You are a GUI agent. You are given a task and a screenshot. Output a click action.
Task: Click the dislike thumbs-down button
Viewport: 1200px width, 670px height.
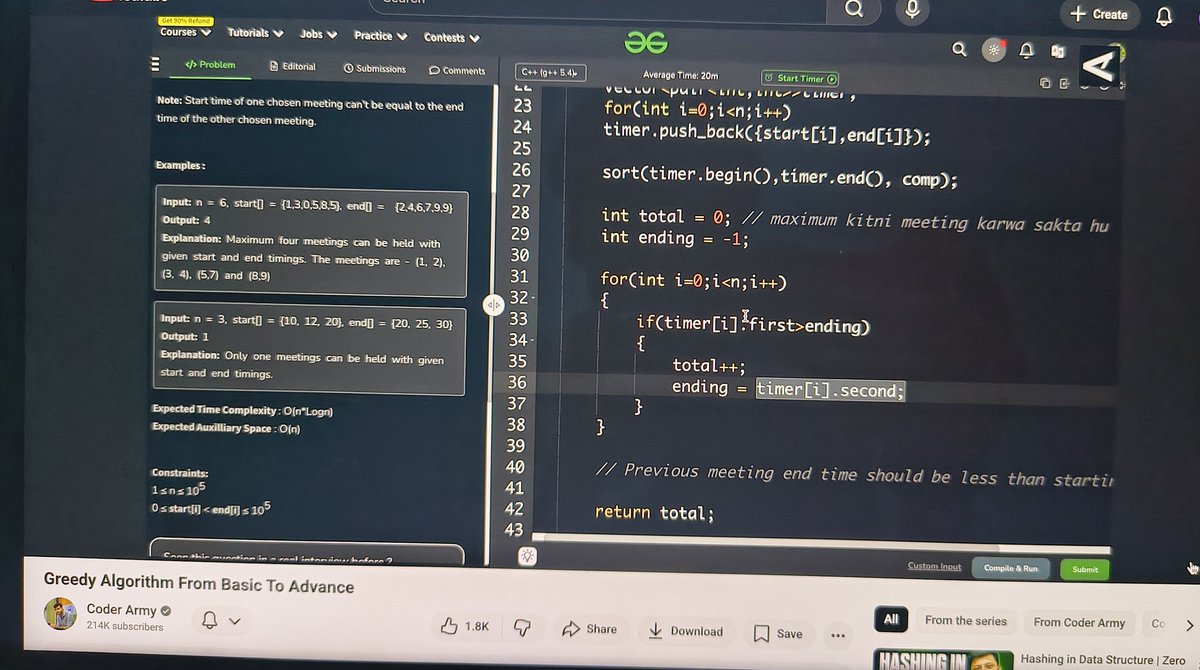click(x=521, y=628)
